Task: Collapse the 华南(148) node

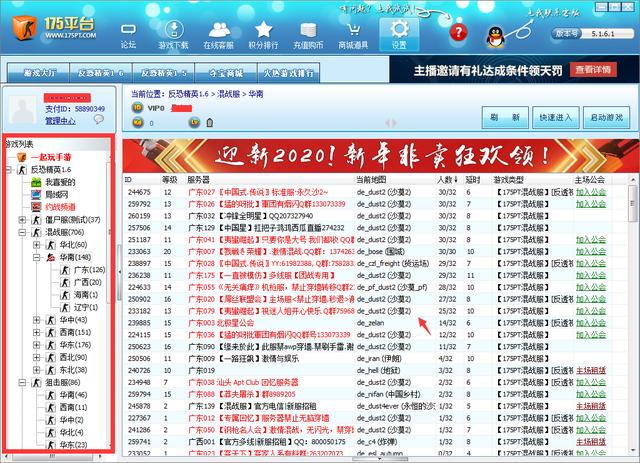Action: pos(36,257)
